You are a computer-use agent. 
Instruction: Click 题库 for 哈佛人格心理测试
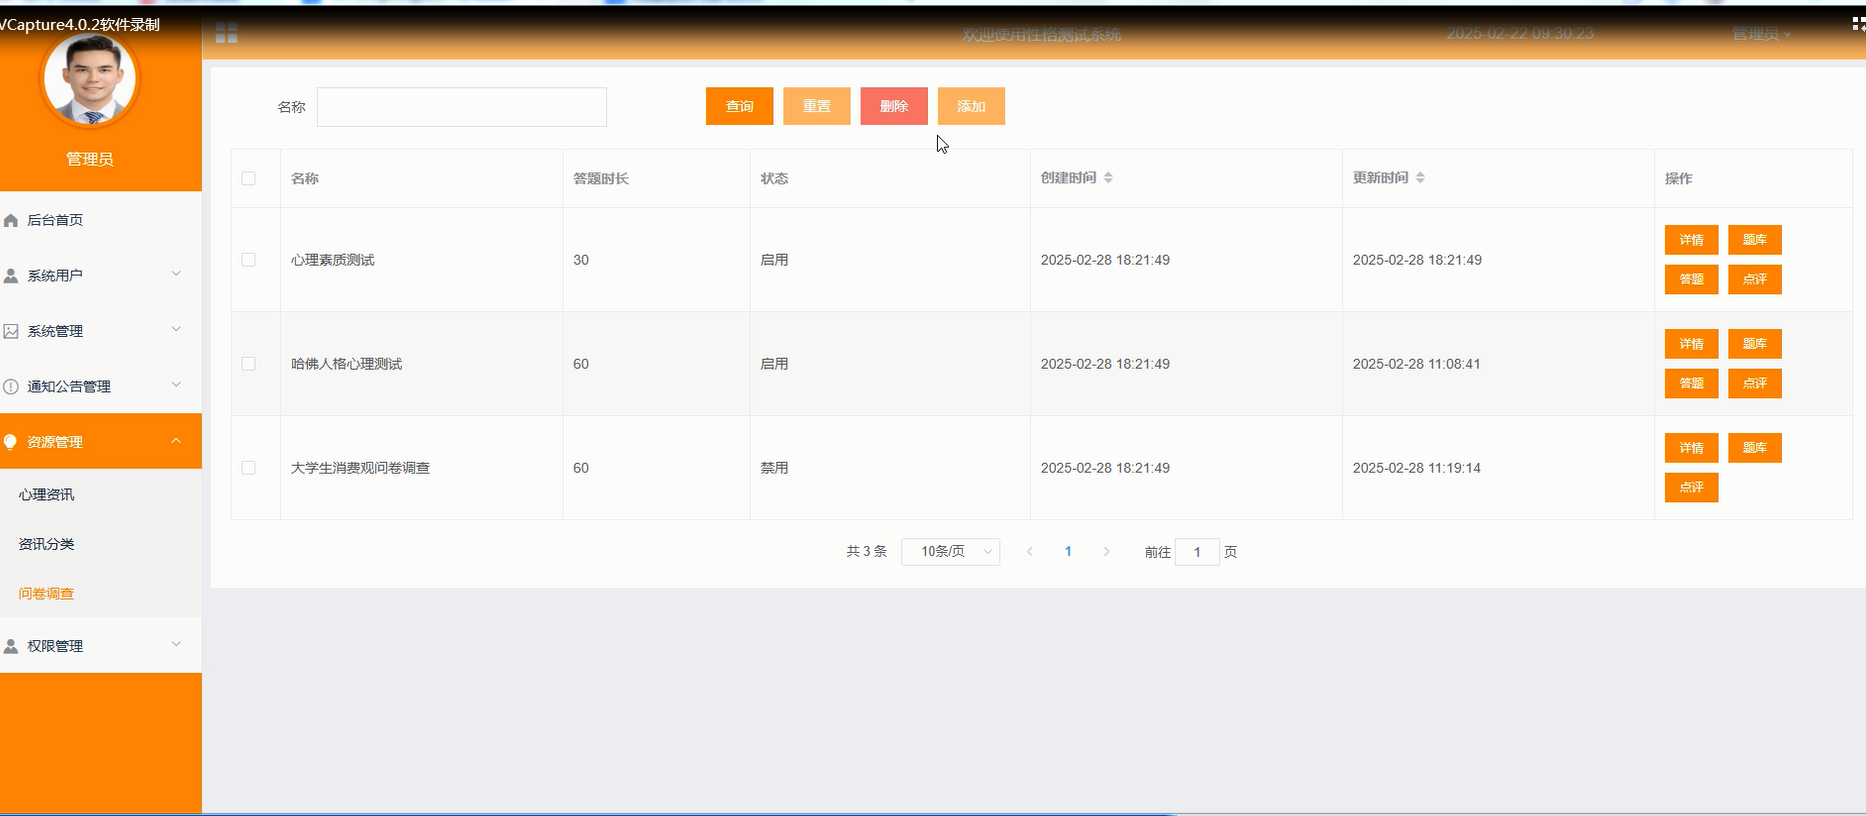click(1755, 344)
